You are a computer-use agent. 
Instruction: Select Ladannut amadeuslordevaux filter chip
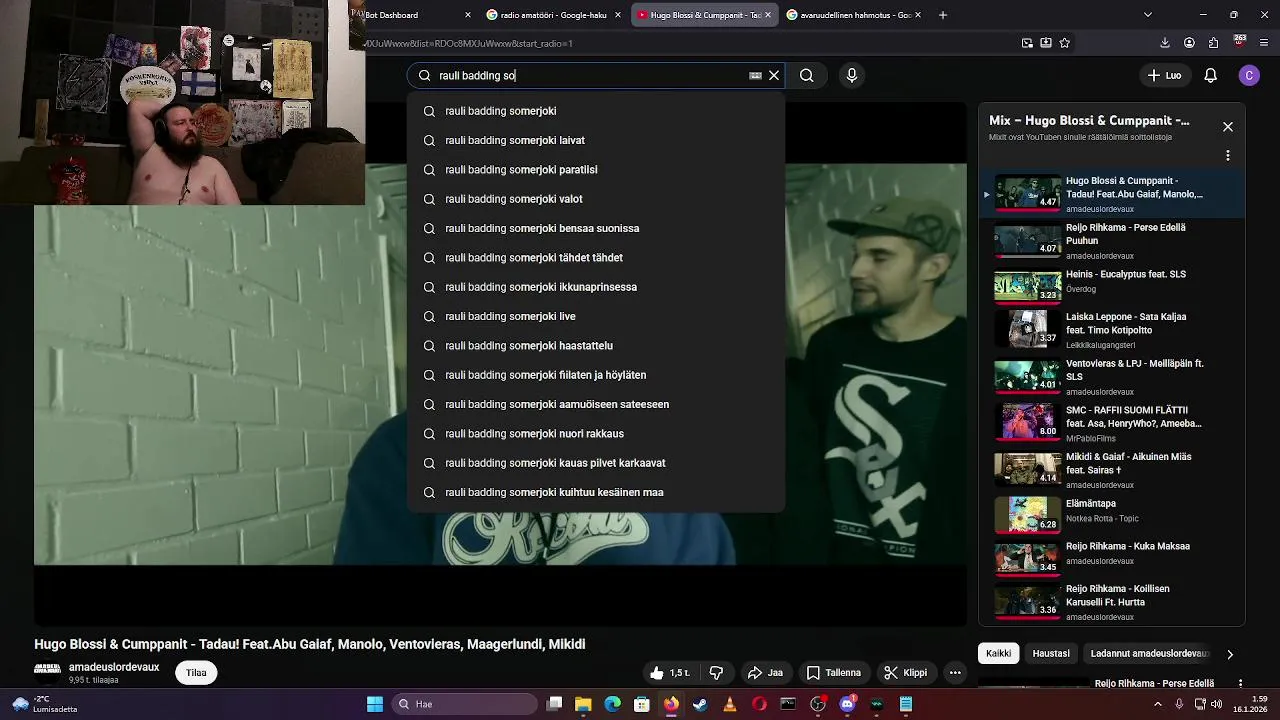click(1149, 653)
